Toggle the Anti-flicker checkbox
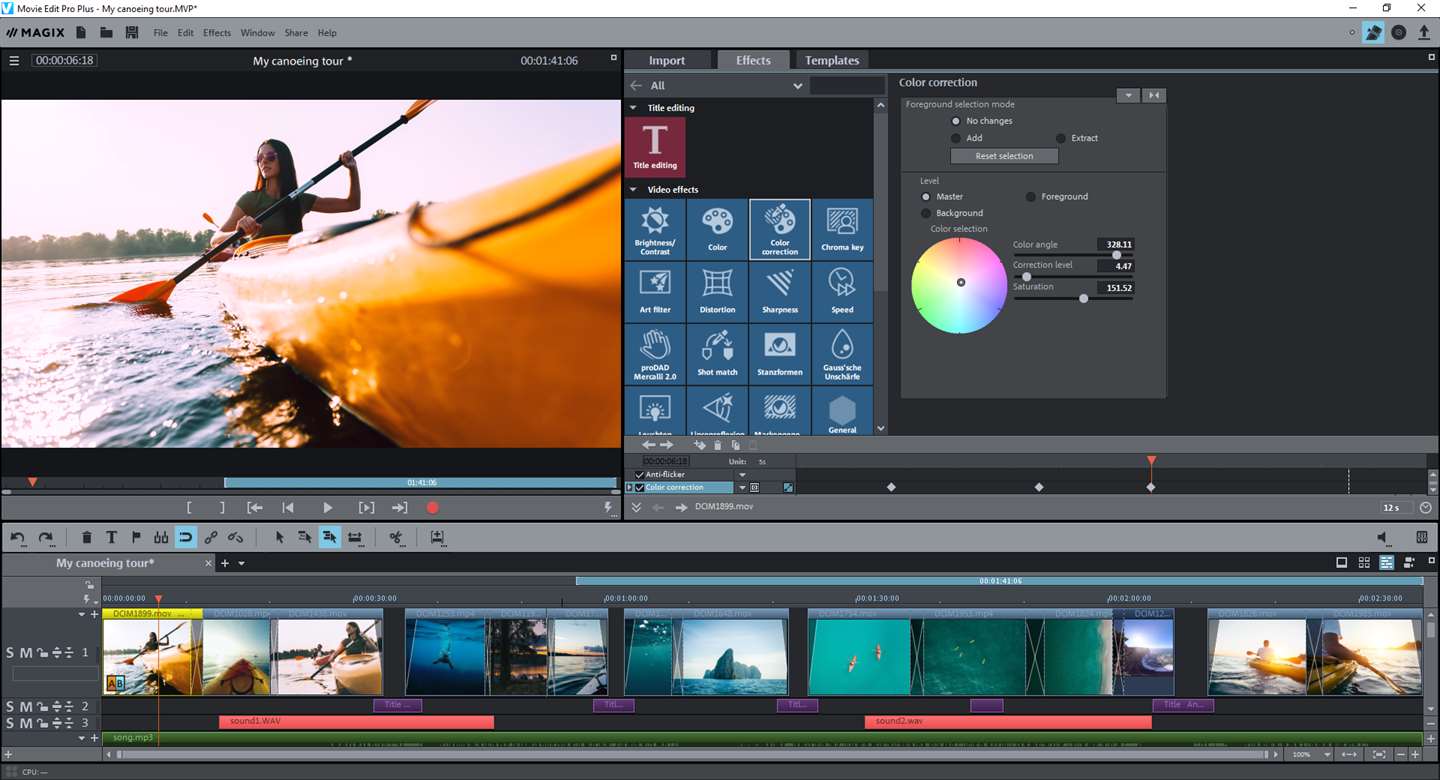Viewport: 1440px width, 780px height. 640,475
